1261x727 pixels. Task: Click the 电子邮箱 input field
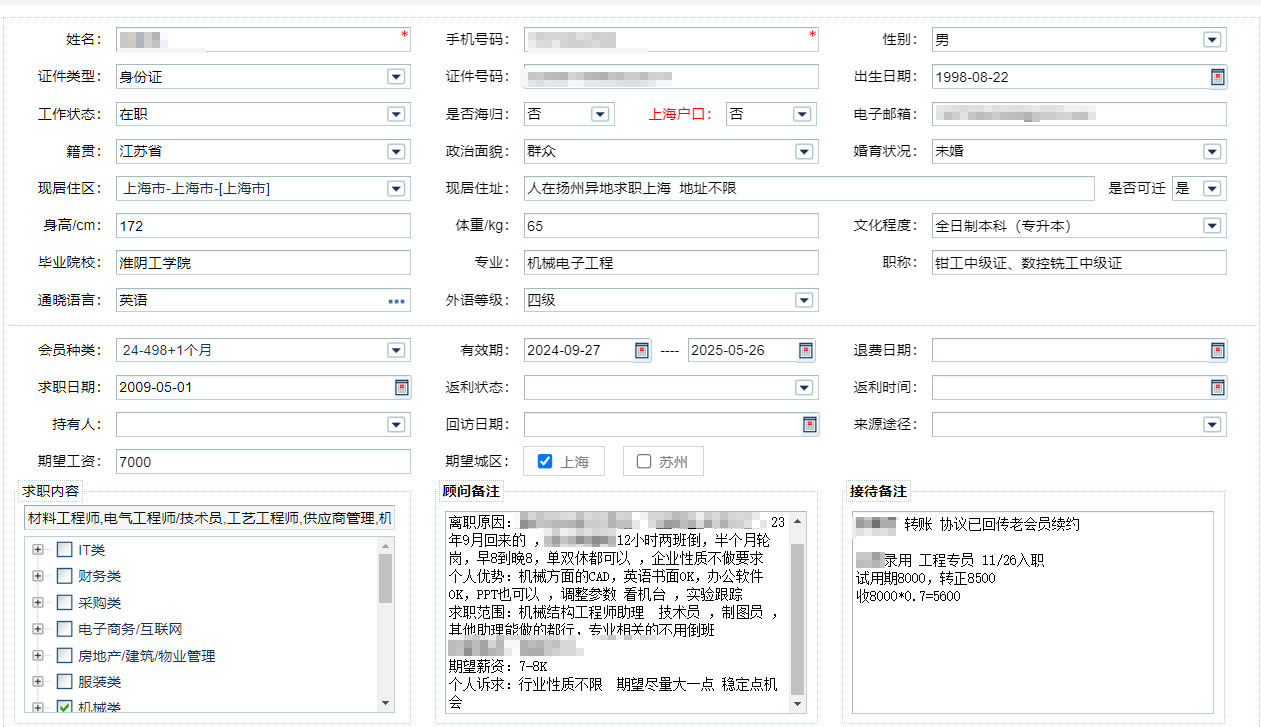click(1079, 114)
